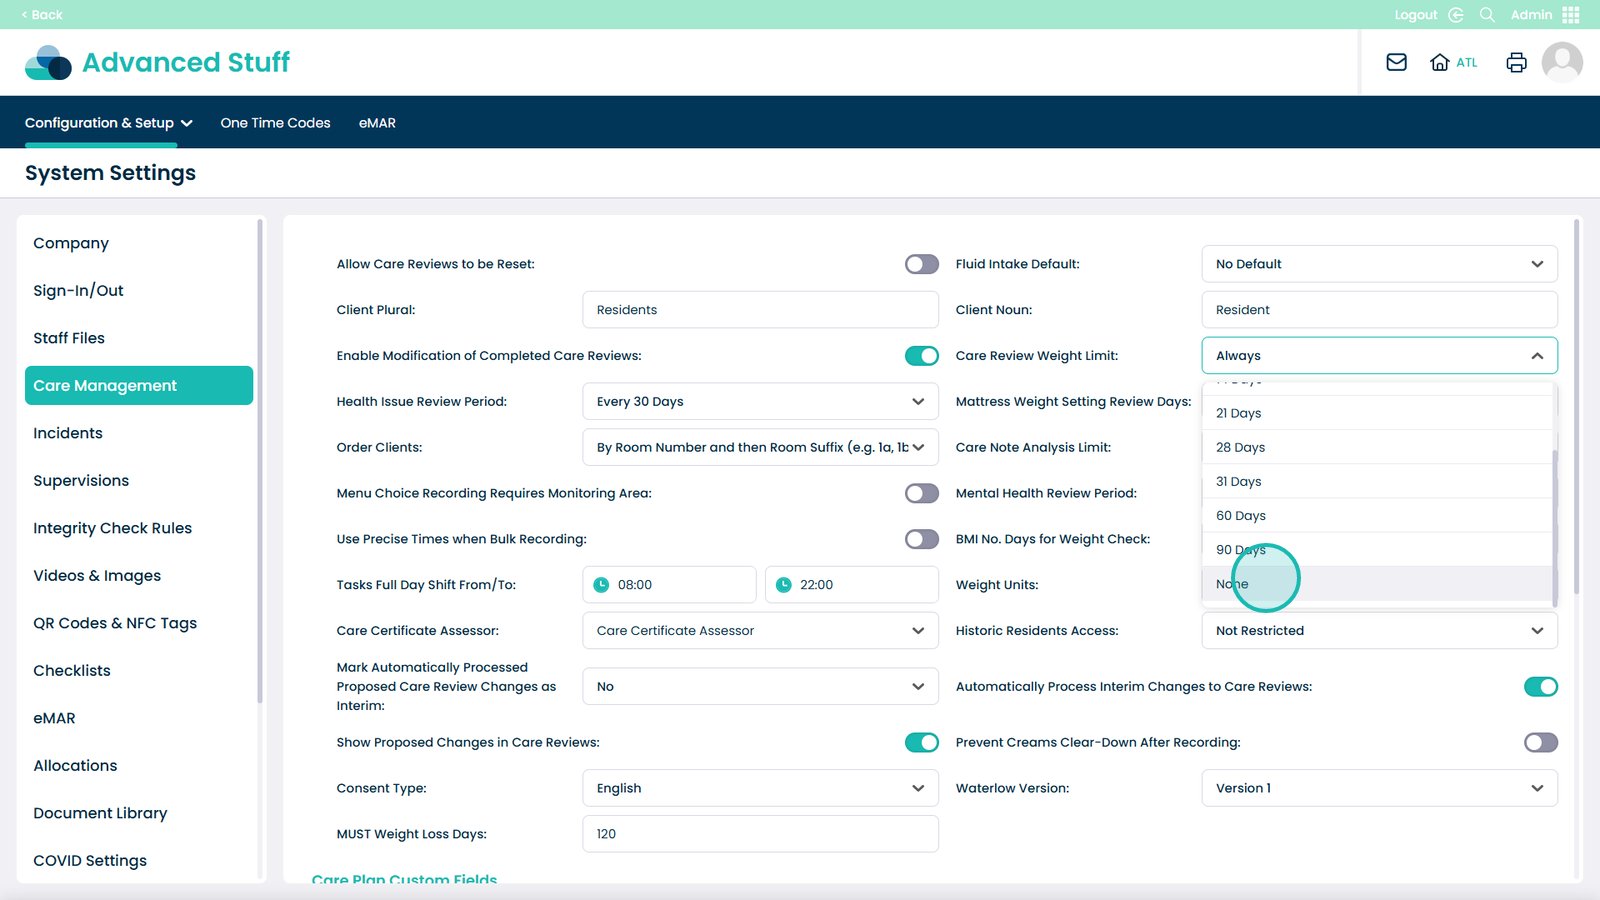
Task: Open the Health Issue Review Period dropdown
Action: point(760,401)
